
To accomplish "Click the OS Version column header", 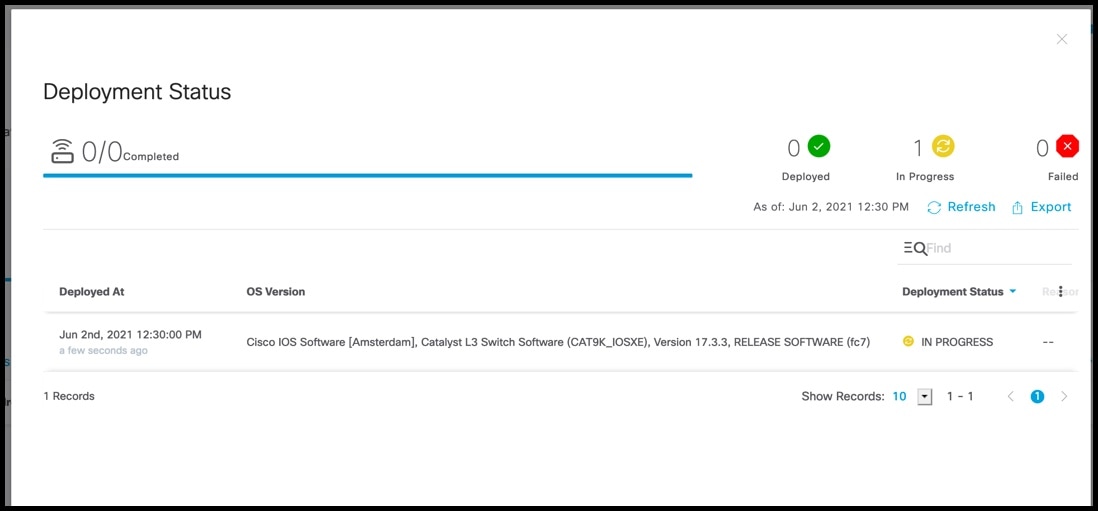I will click(x=275, y=291).
